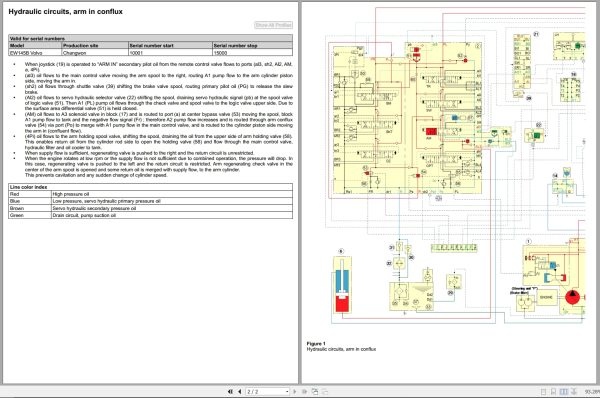This screenshot has height=398, width=600.
Task: Click the page title Hydraulic circuits, arm in conflux
Action: [x=65, y=11]
